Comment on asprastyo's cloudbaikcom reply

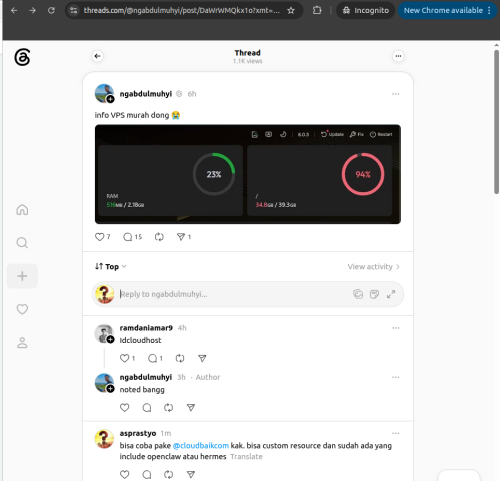pyautogui.click(x=147, y=474)
